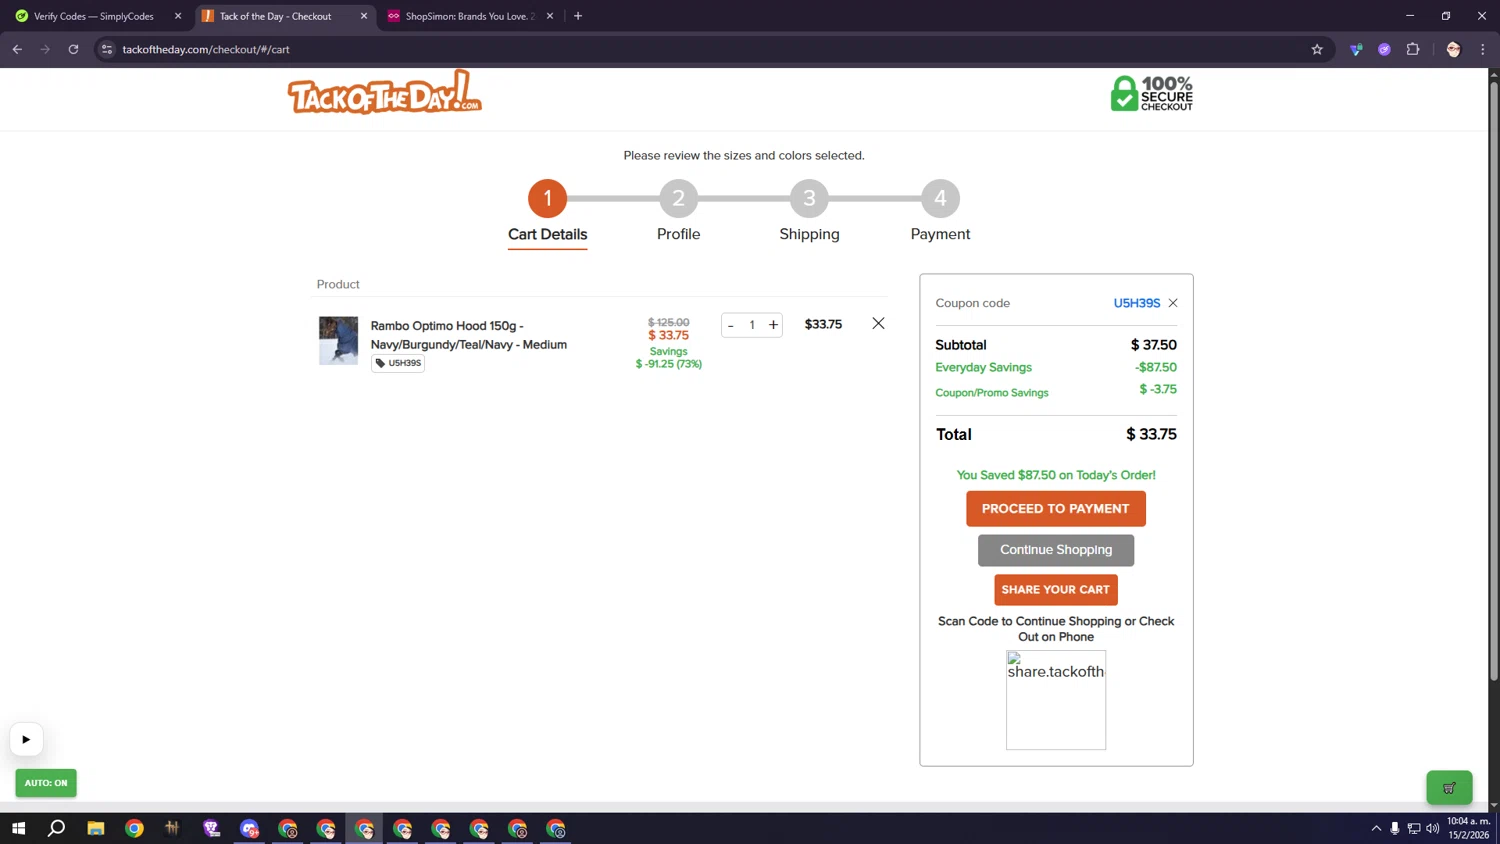This screenshot has width=1500, height=844.
Task: Open the Brave browser taskbar icon
Action: click(x=211, y=828)
